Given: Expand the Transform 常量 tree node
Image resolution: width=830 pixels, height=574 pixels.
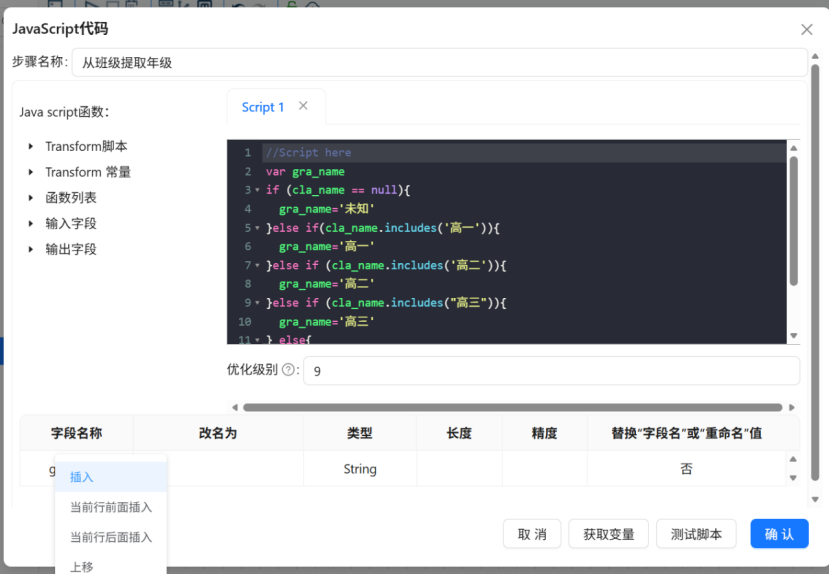Looking at the screenshot, I should (31, 172).
